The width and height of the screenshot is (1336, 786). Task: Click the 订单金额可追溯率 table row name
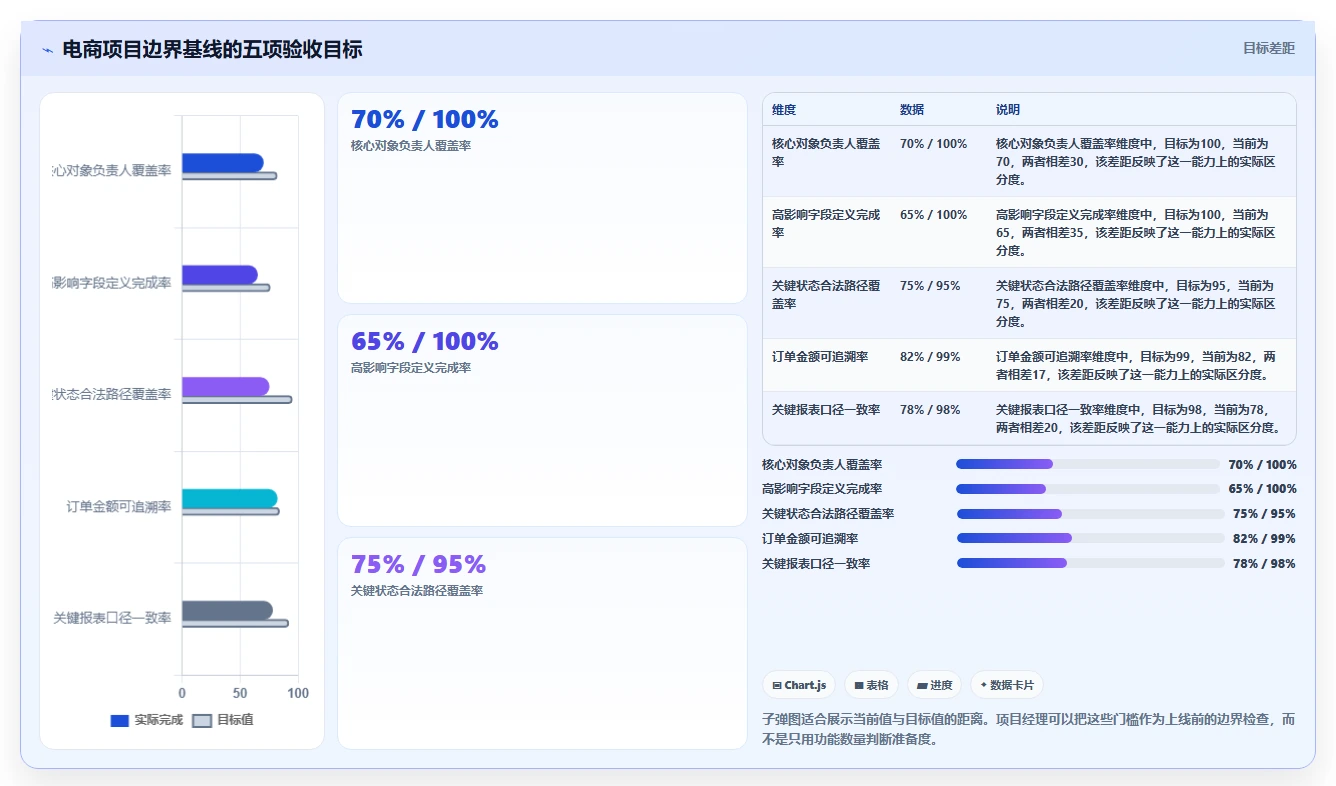[x=820, y=357]
